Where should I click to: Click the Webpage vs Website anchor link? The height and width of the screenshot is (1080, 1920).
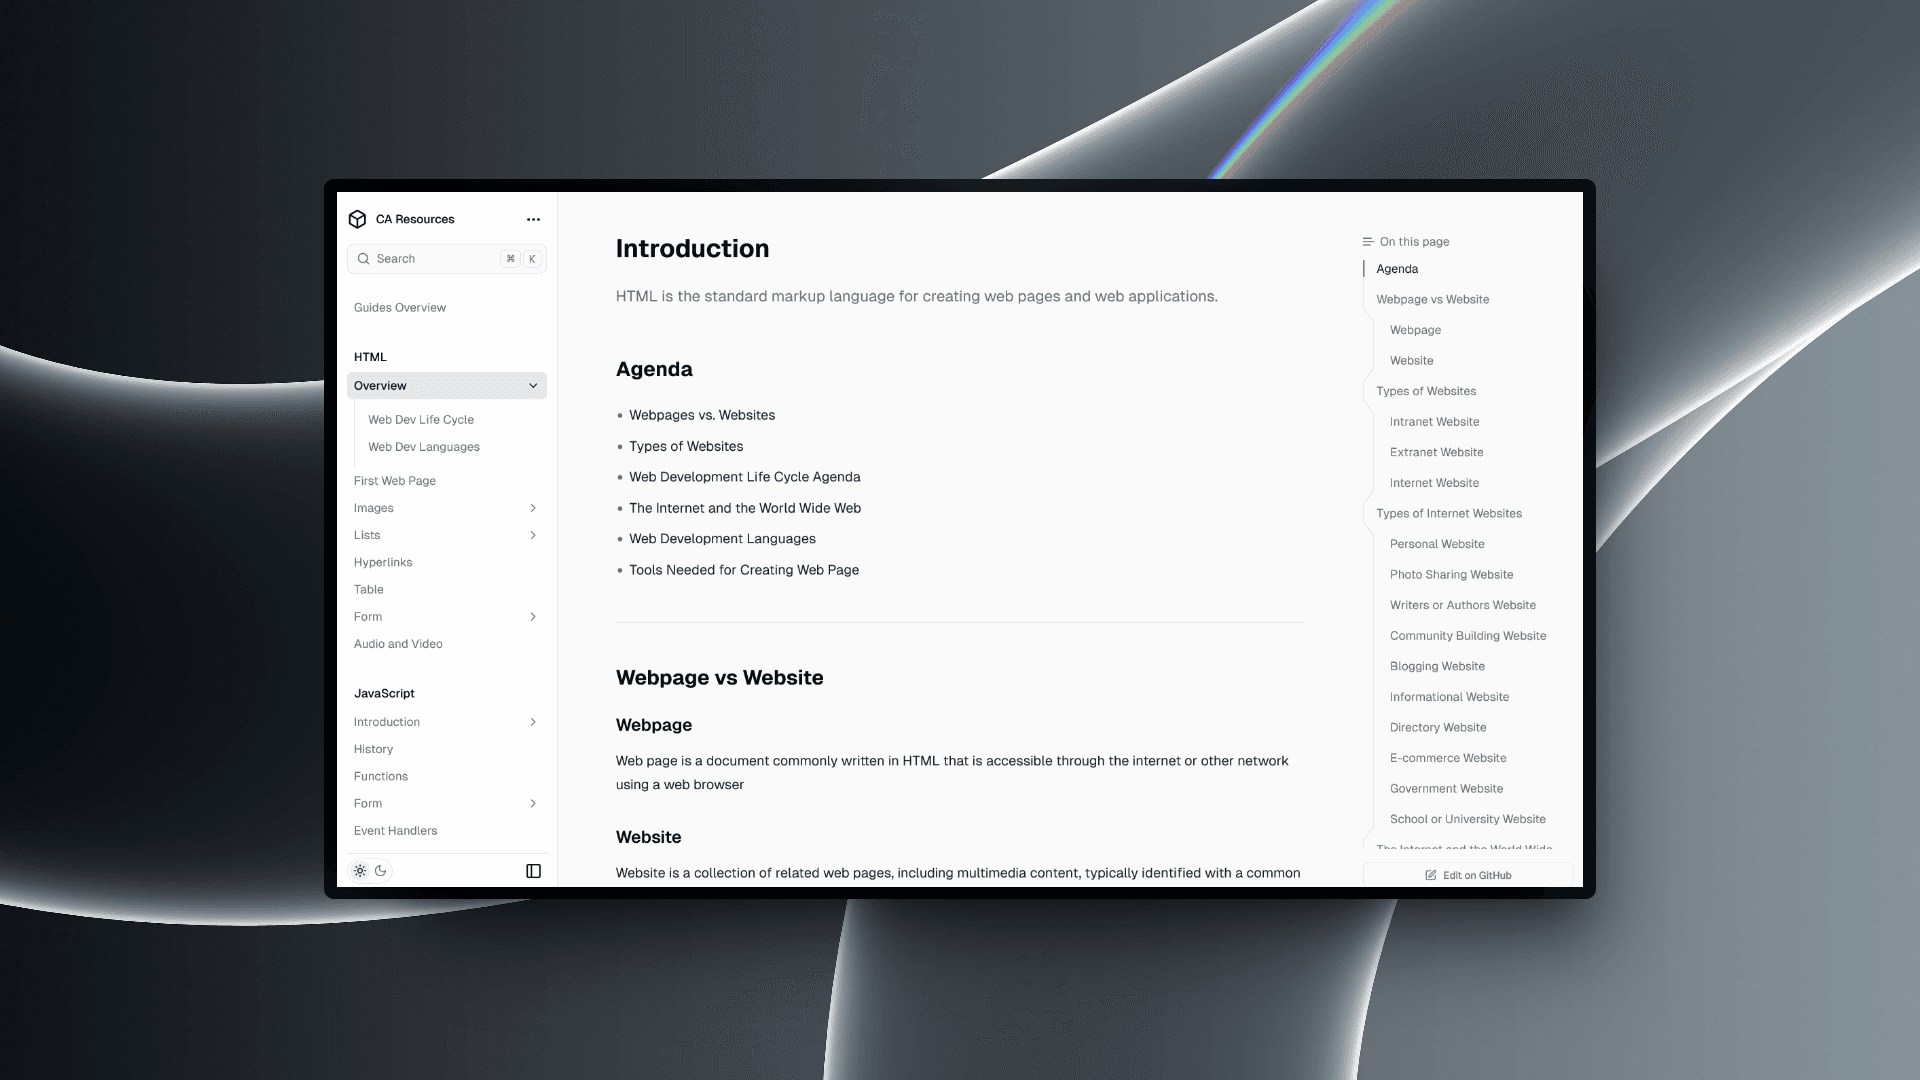point(1432,298)
